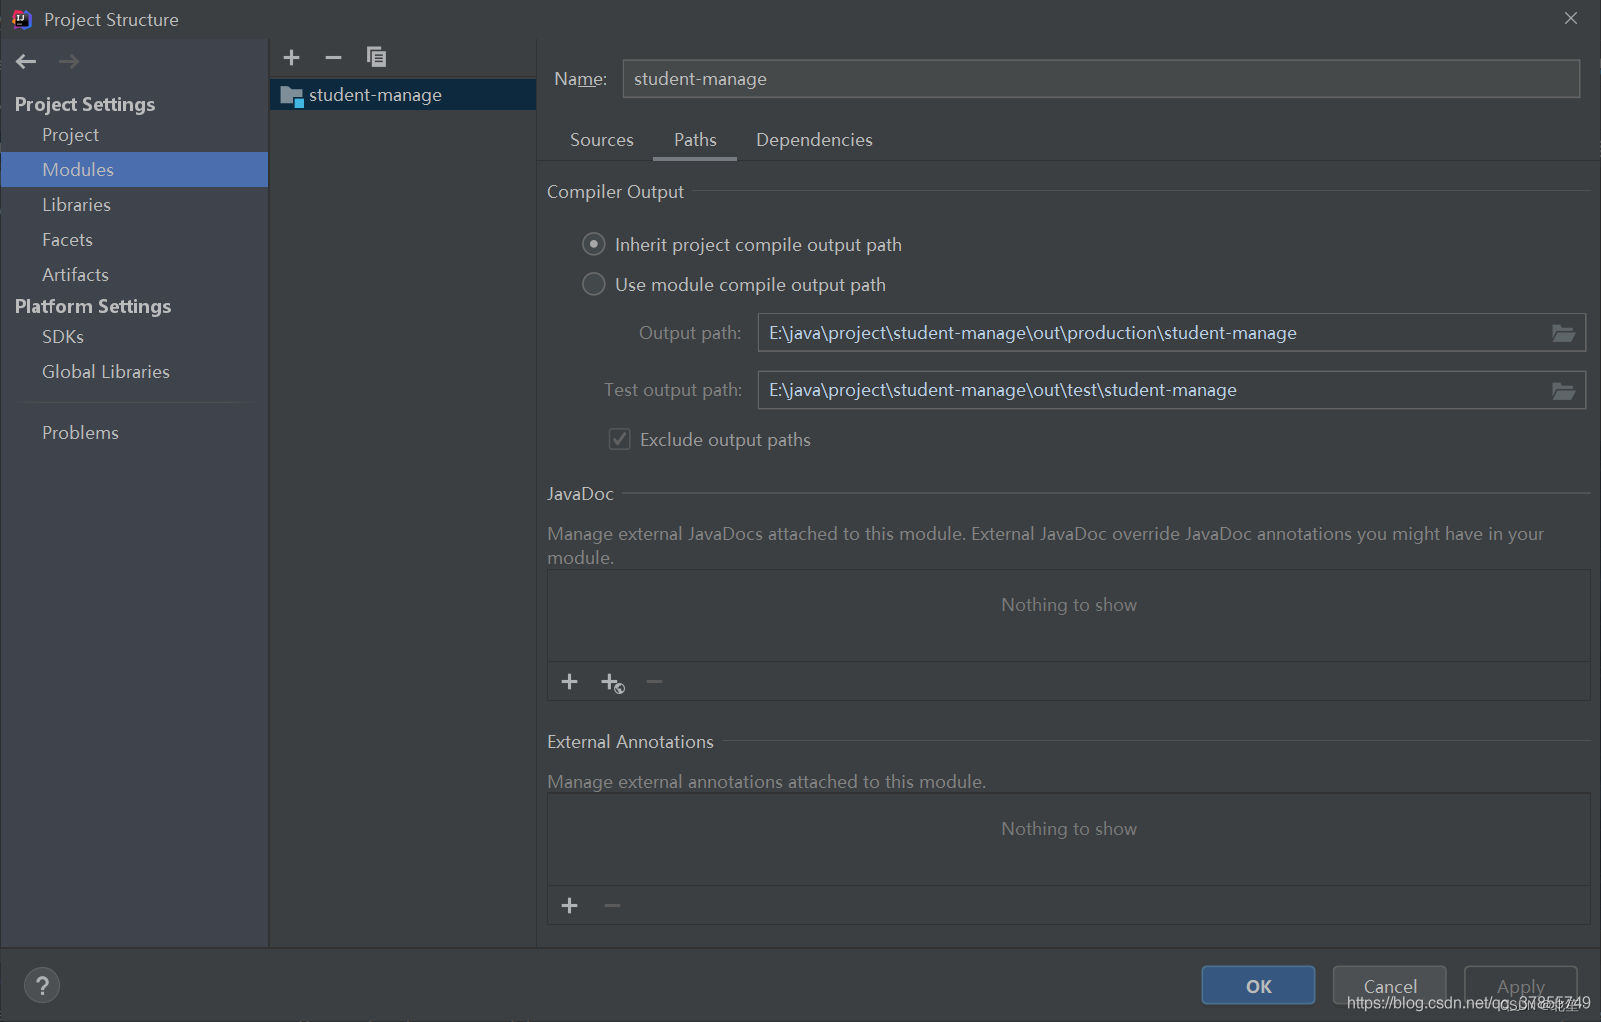Add JavaDoc path with plus icon

coord(569,681)
